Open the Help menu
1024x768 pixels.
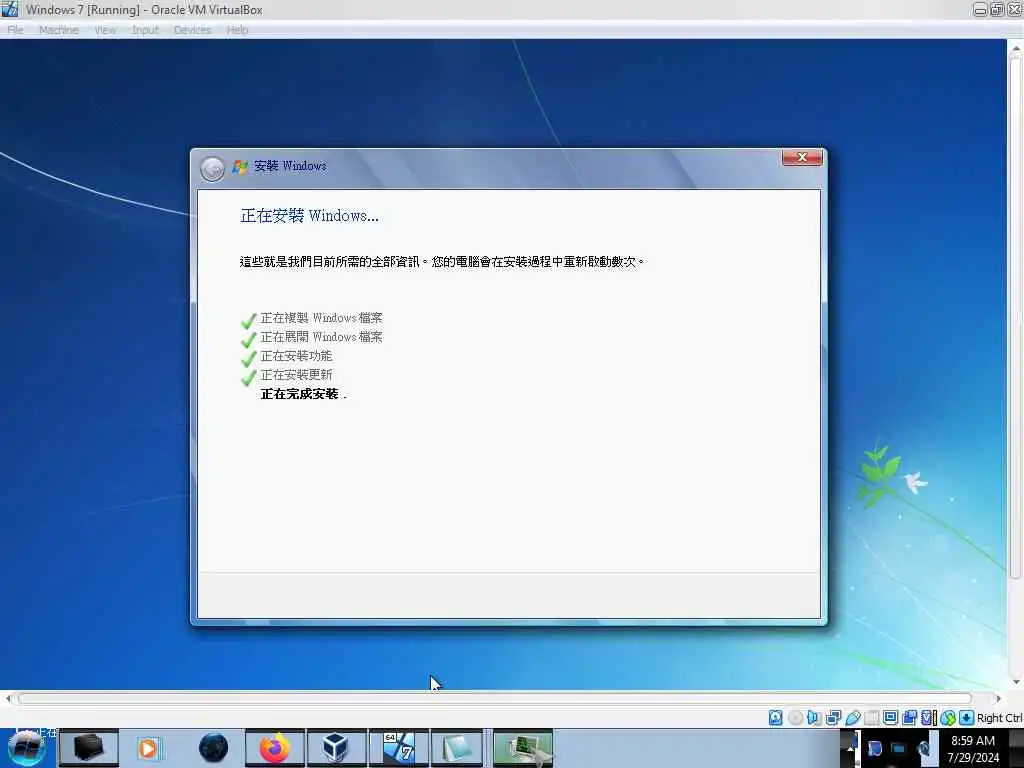point(237,30)
